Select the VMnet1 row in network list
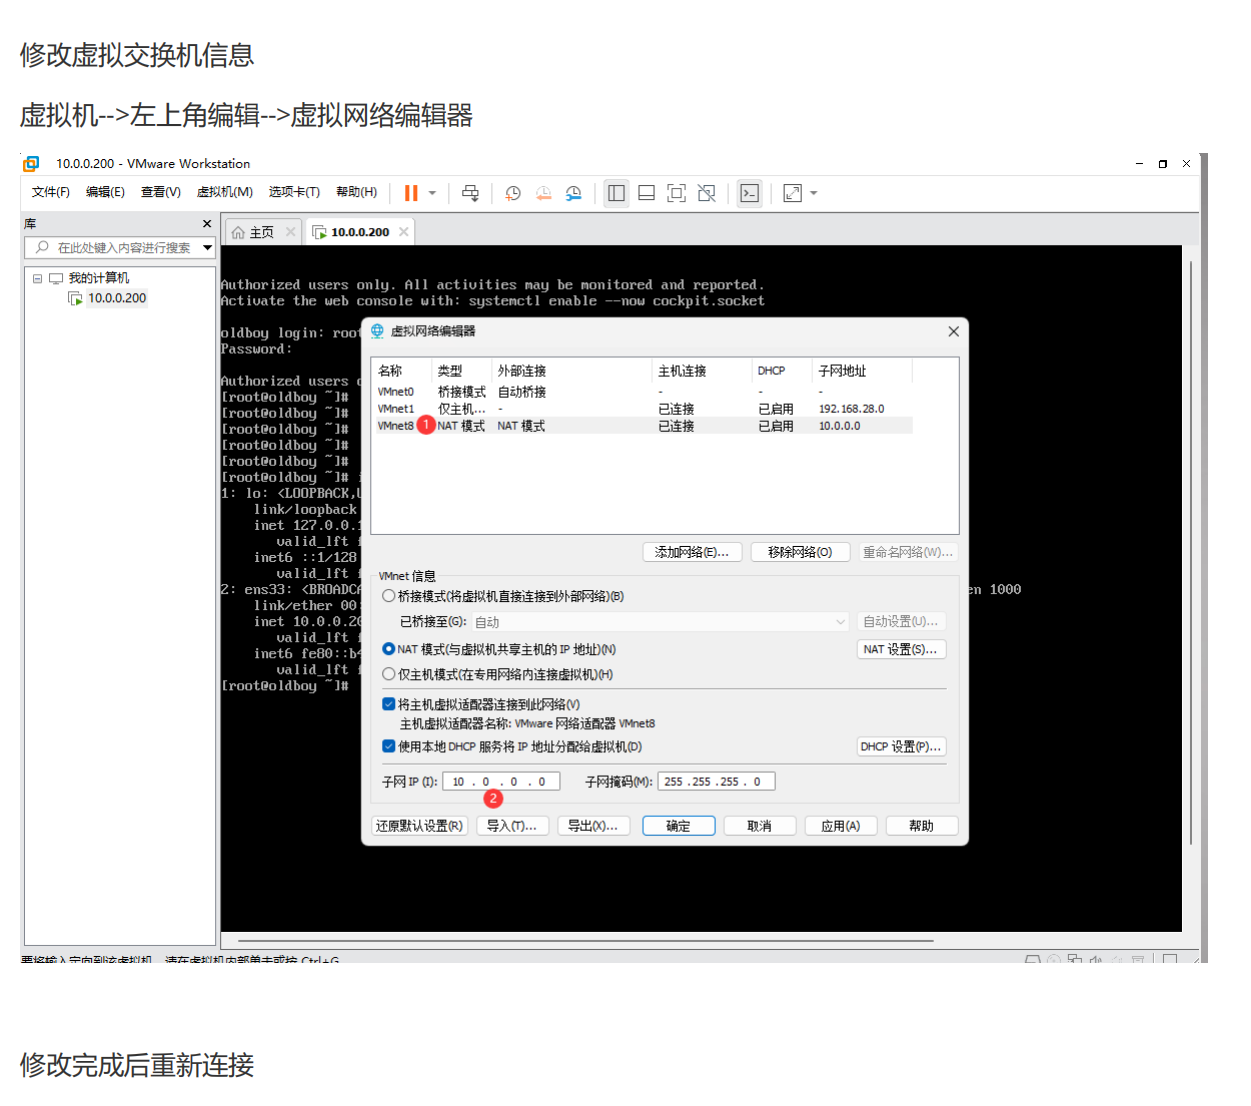Image resolution: width=1251 pixels, height=1106 pixels. coord(643,409)
